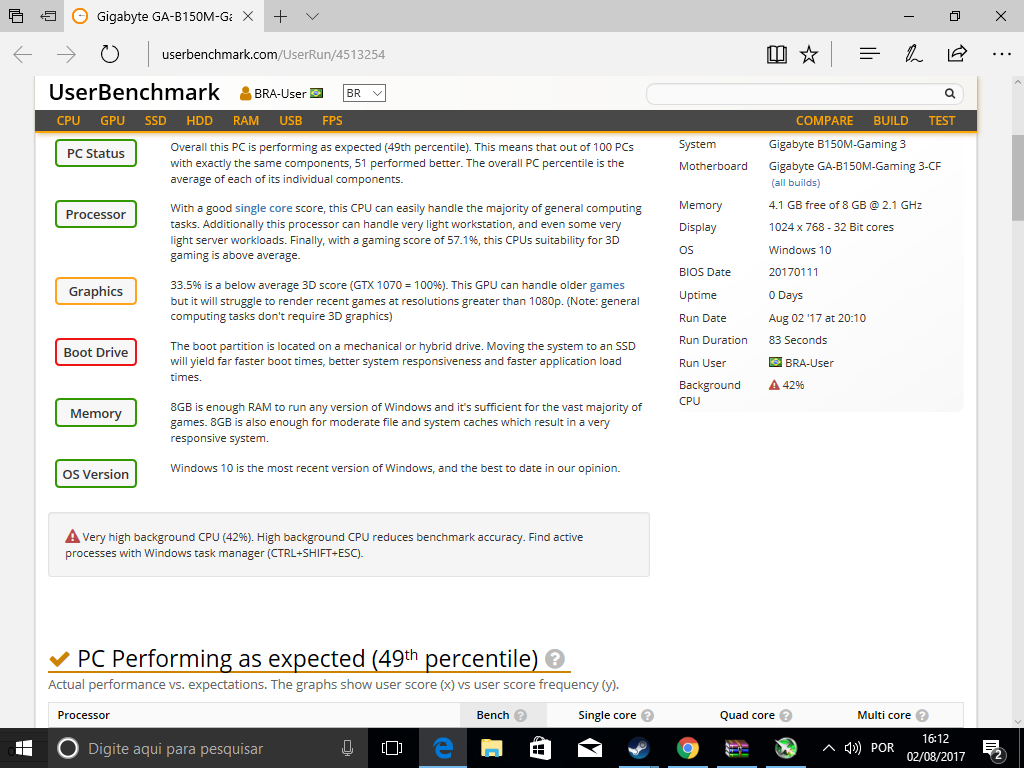The image size is (1024, 768).
Task: Open the '(all builds)' link
Action: click(x=795, y=183)
